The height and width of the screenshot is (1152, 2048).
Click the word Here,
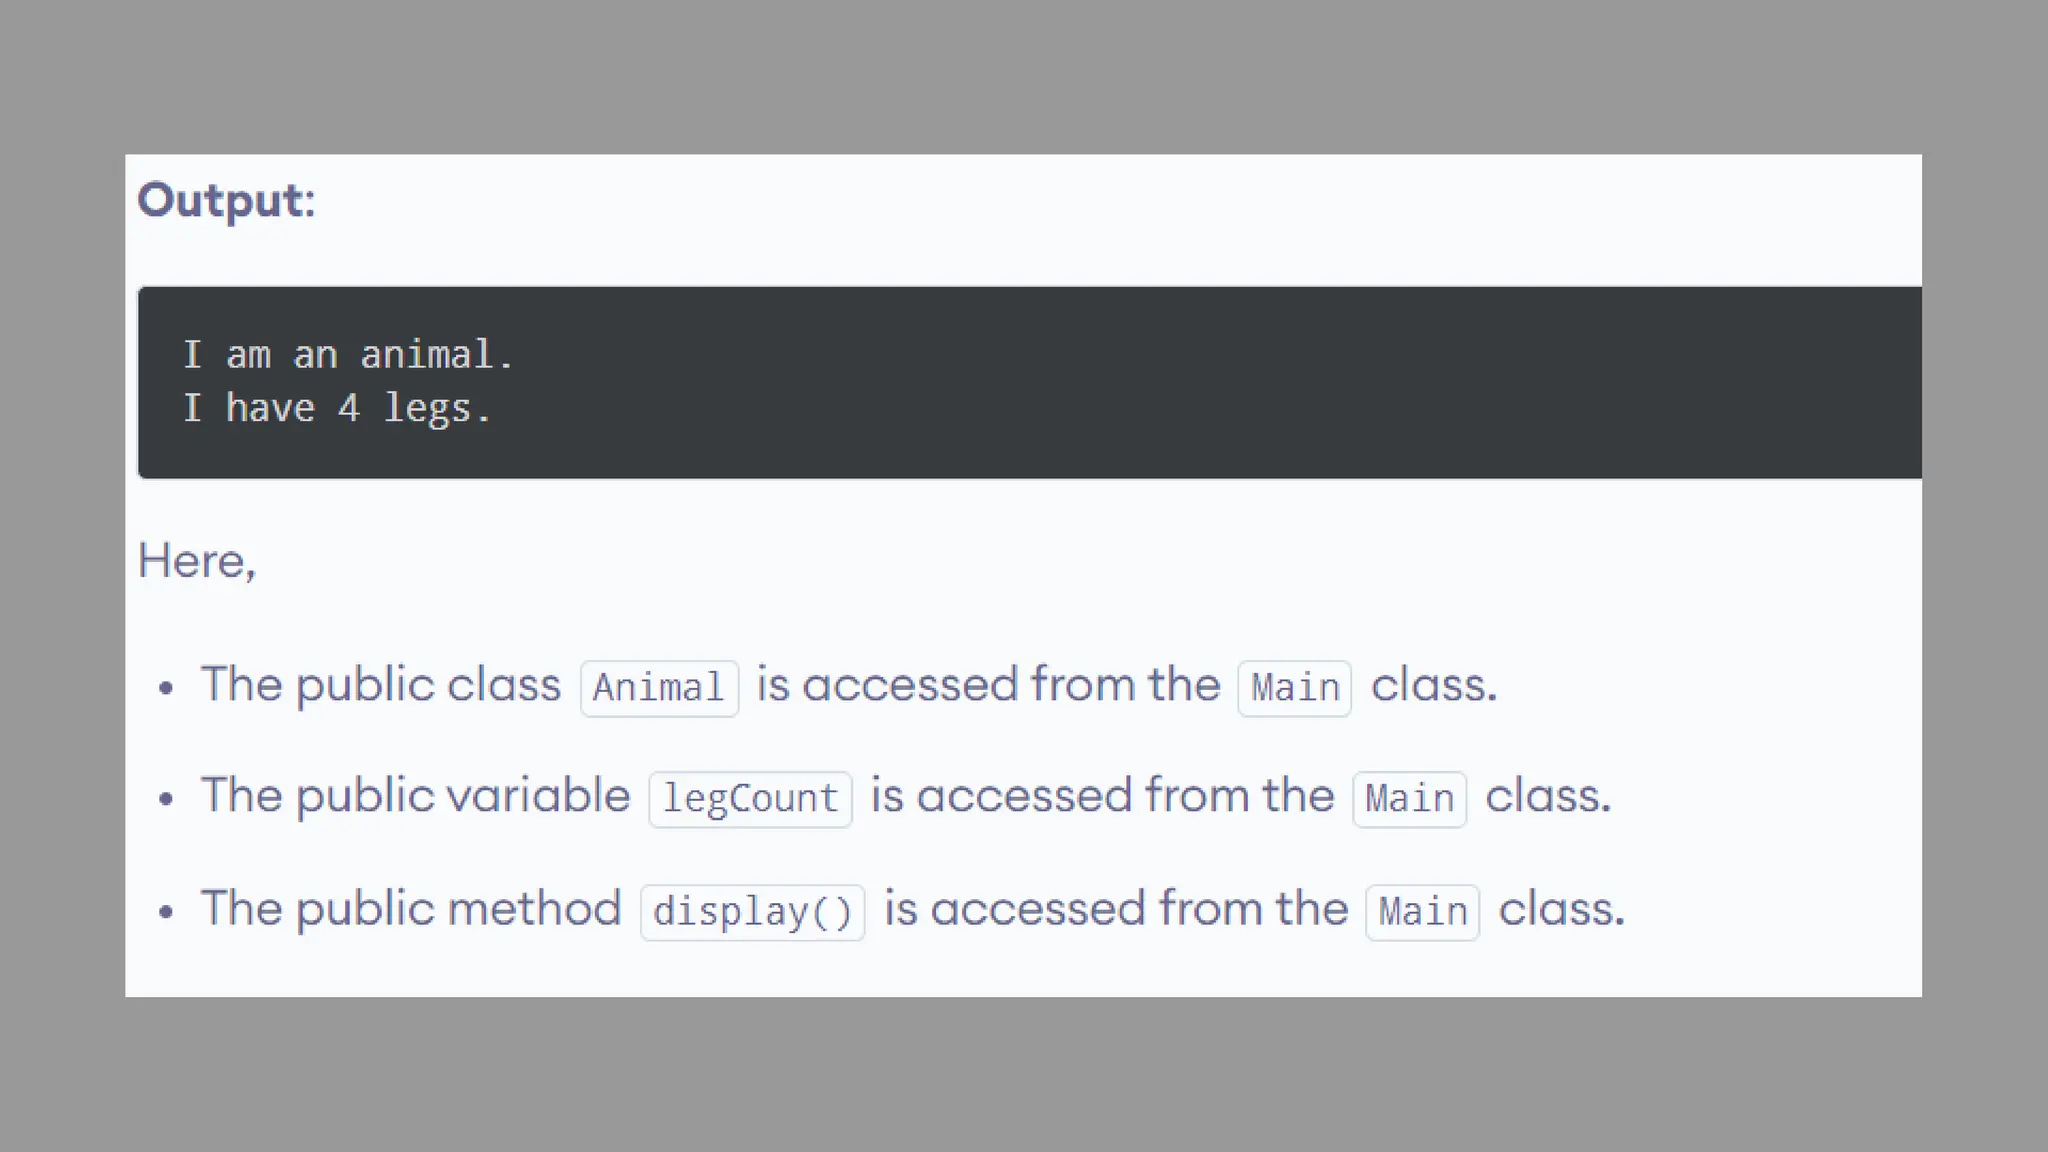click(x=197, y=561)
